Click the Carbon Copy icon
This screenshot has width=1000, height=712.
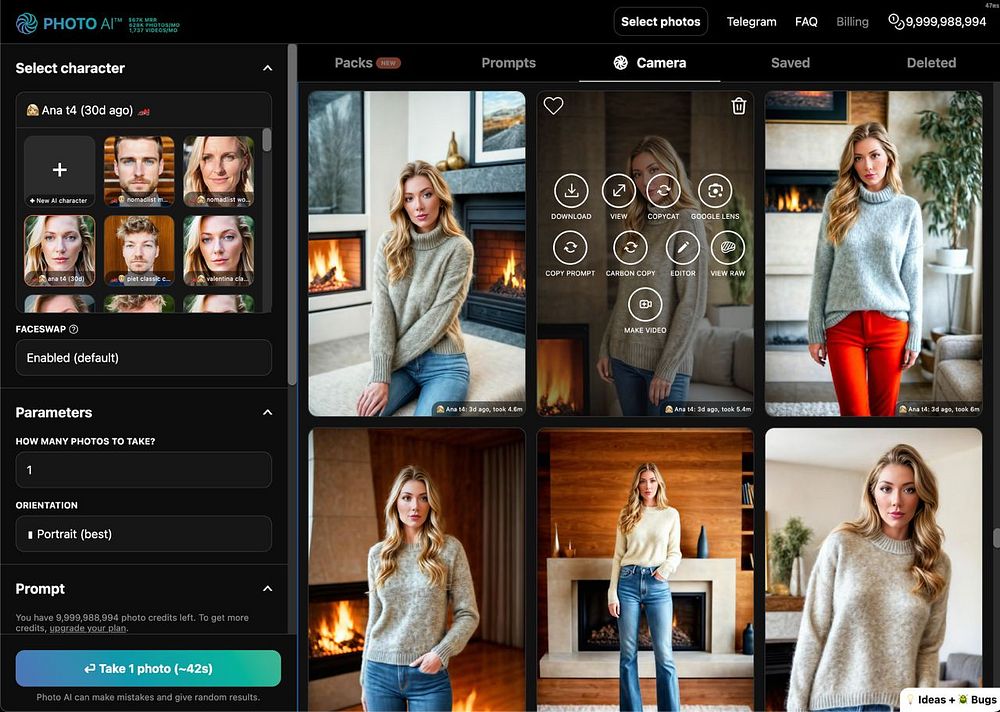pyautogui.click(x=630, y=248)
